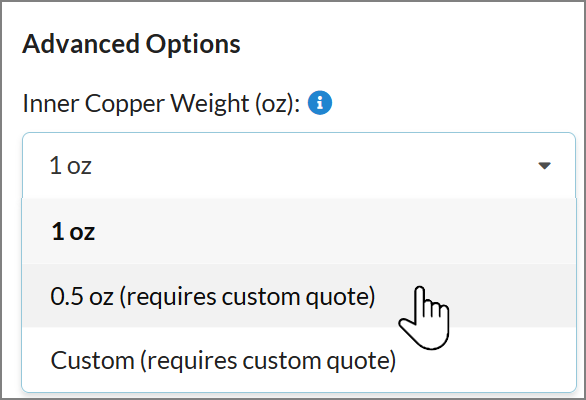586x400 pixels.
Task: Click blank space right of Custom option
Action: tap(486, 360)
